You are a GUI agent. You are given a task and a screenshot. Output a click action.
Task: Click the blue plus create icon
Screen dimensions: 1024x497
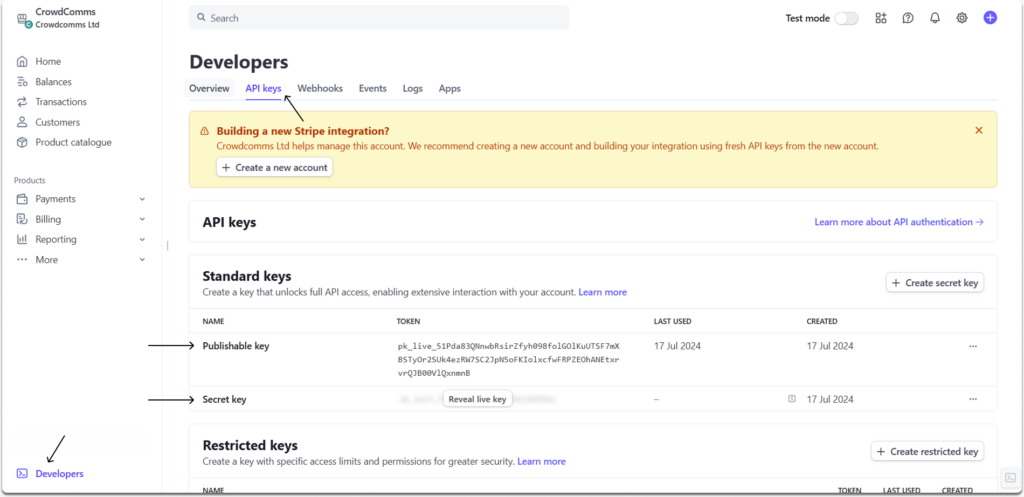[990, 18]
